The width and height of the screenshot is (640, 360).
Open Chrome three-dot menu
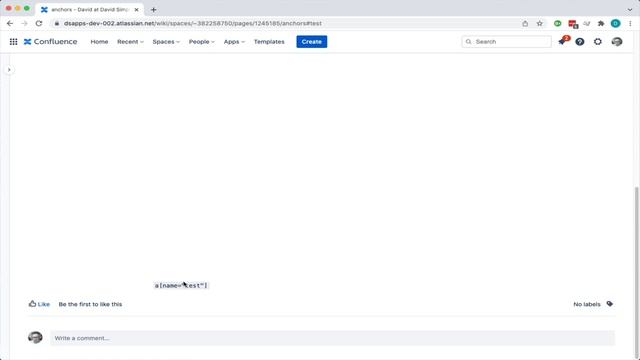click(x=631, y=23)
